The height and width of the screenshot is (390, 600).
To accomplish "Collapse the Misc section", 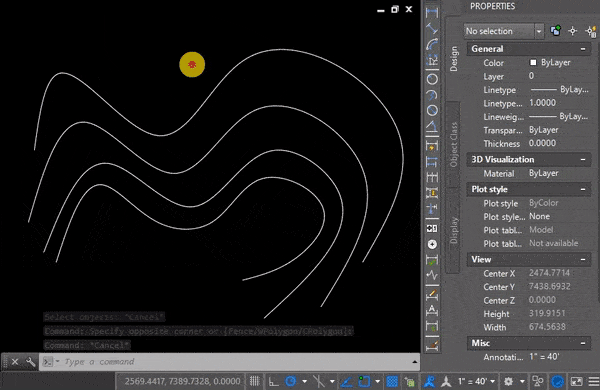I will (x=583, y=343).
